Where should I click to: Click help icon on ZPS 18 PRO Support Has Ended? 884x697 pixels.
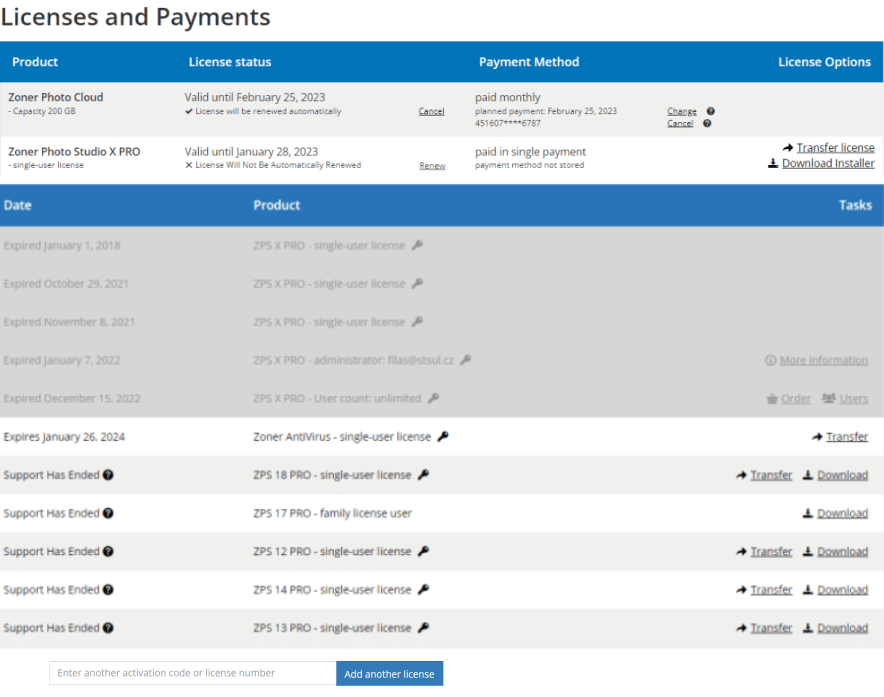(108, 475)
